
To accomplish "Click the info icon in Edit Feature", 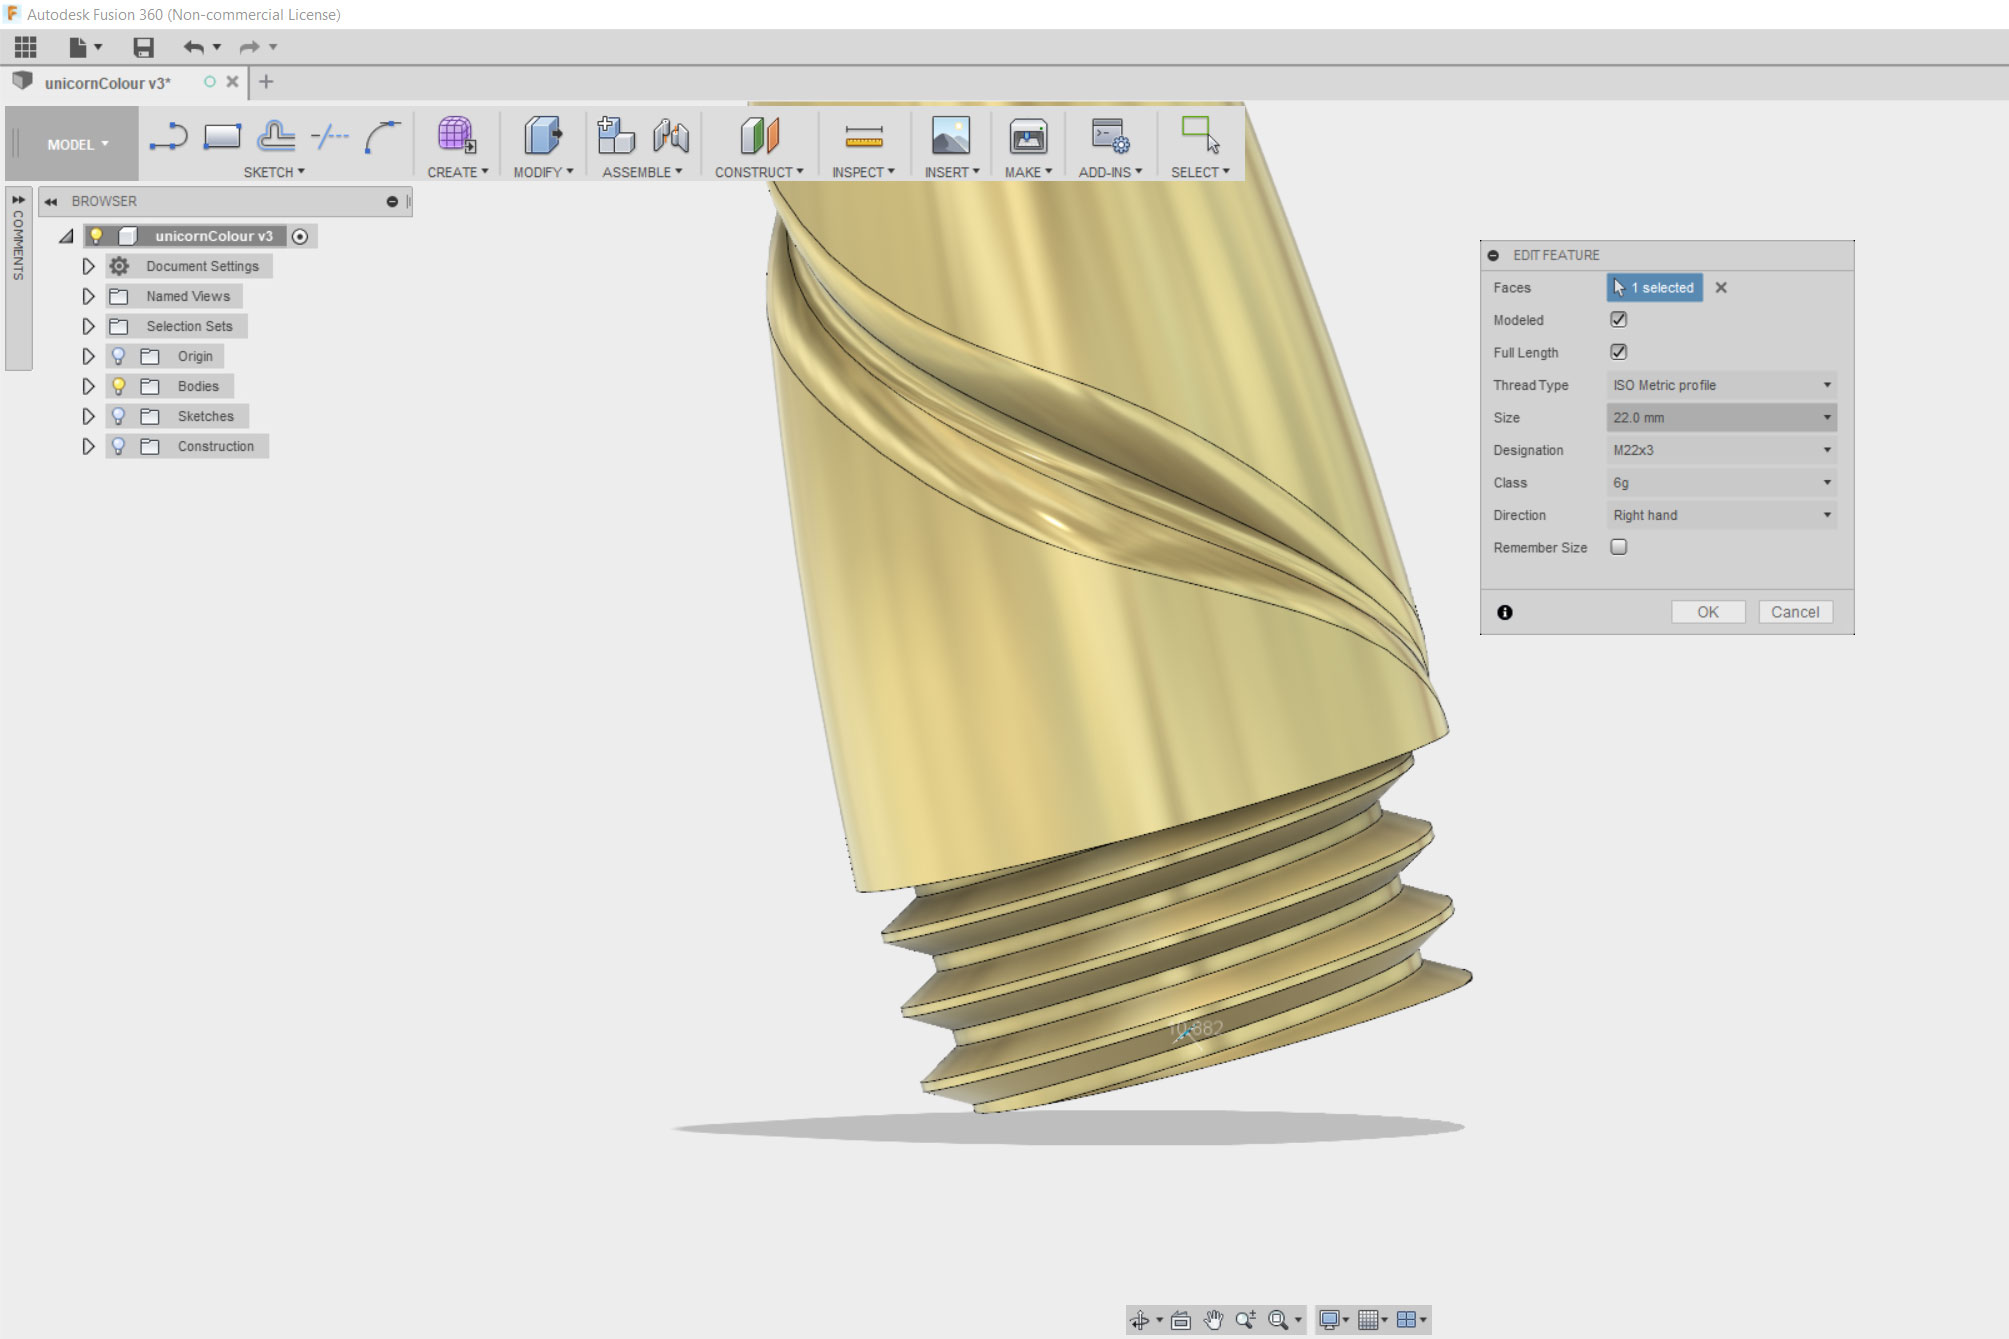I will click(1505, 612).
